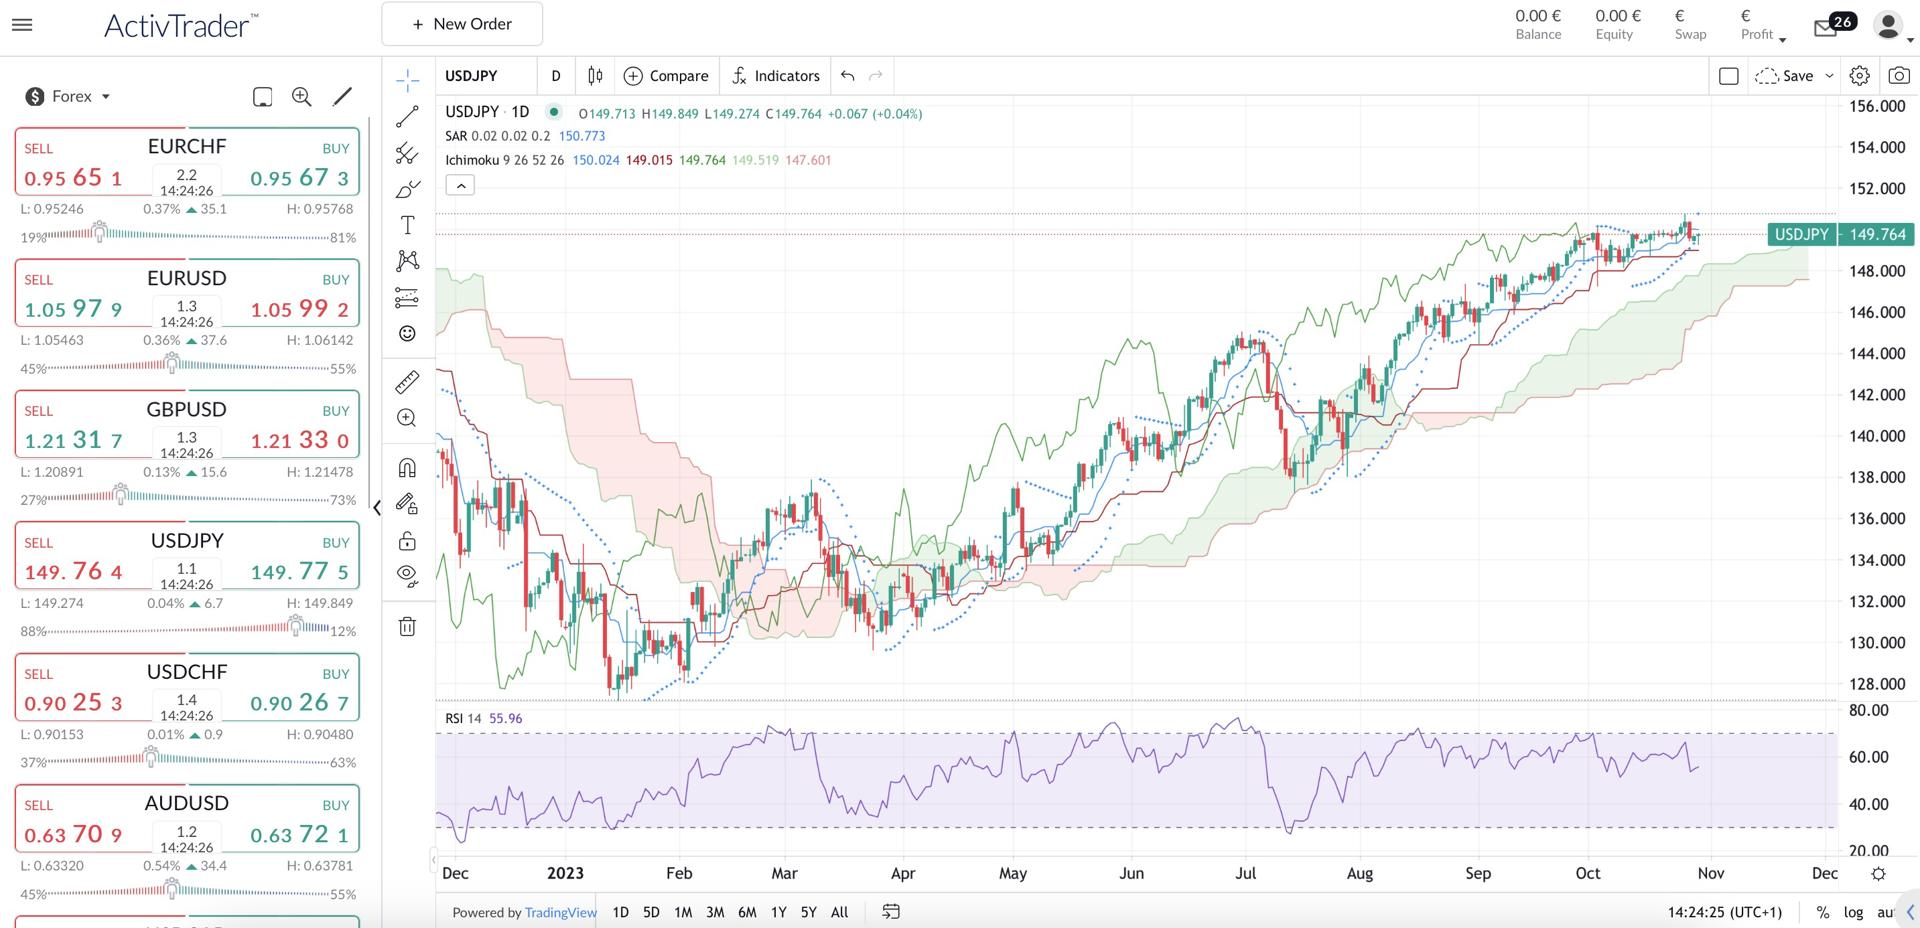Choose the text annotation tool

coord(408,225)
